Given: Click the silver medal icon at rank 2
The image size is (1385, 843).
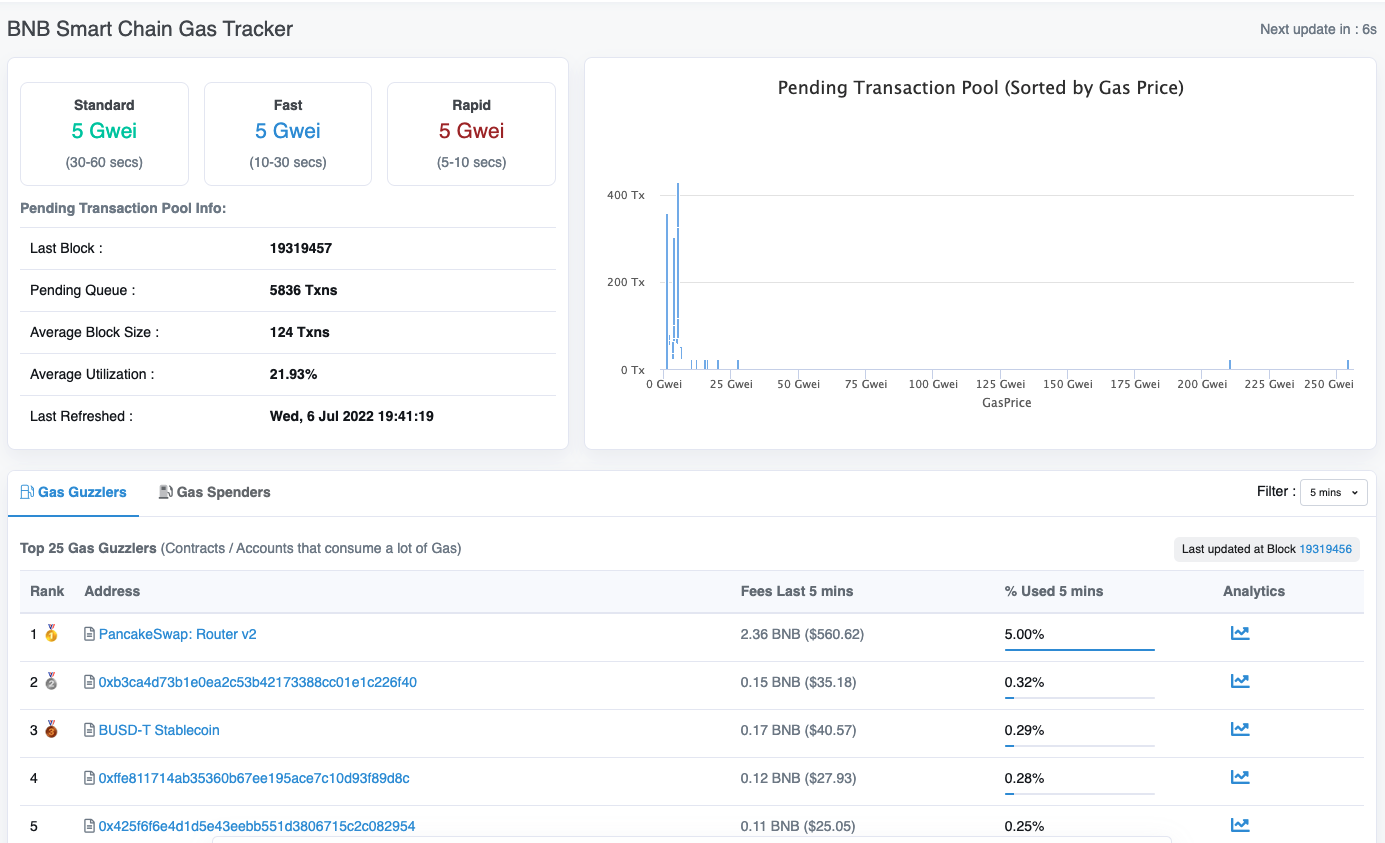Looking at the screenshot, I should pyautogui.click(x=51, y=682).
